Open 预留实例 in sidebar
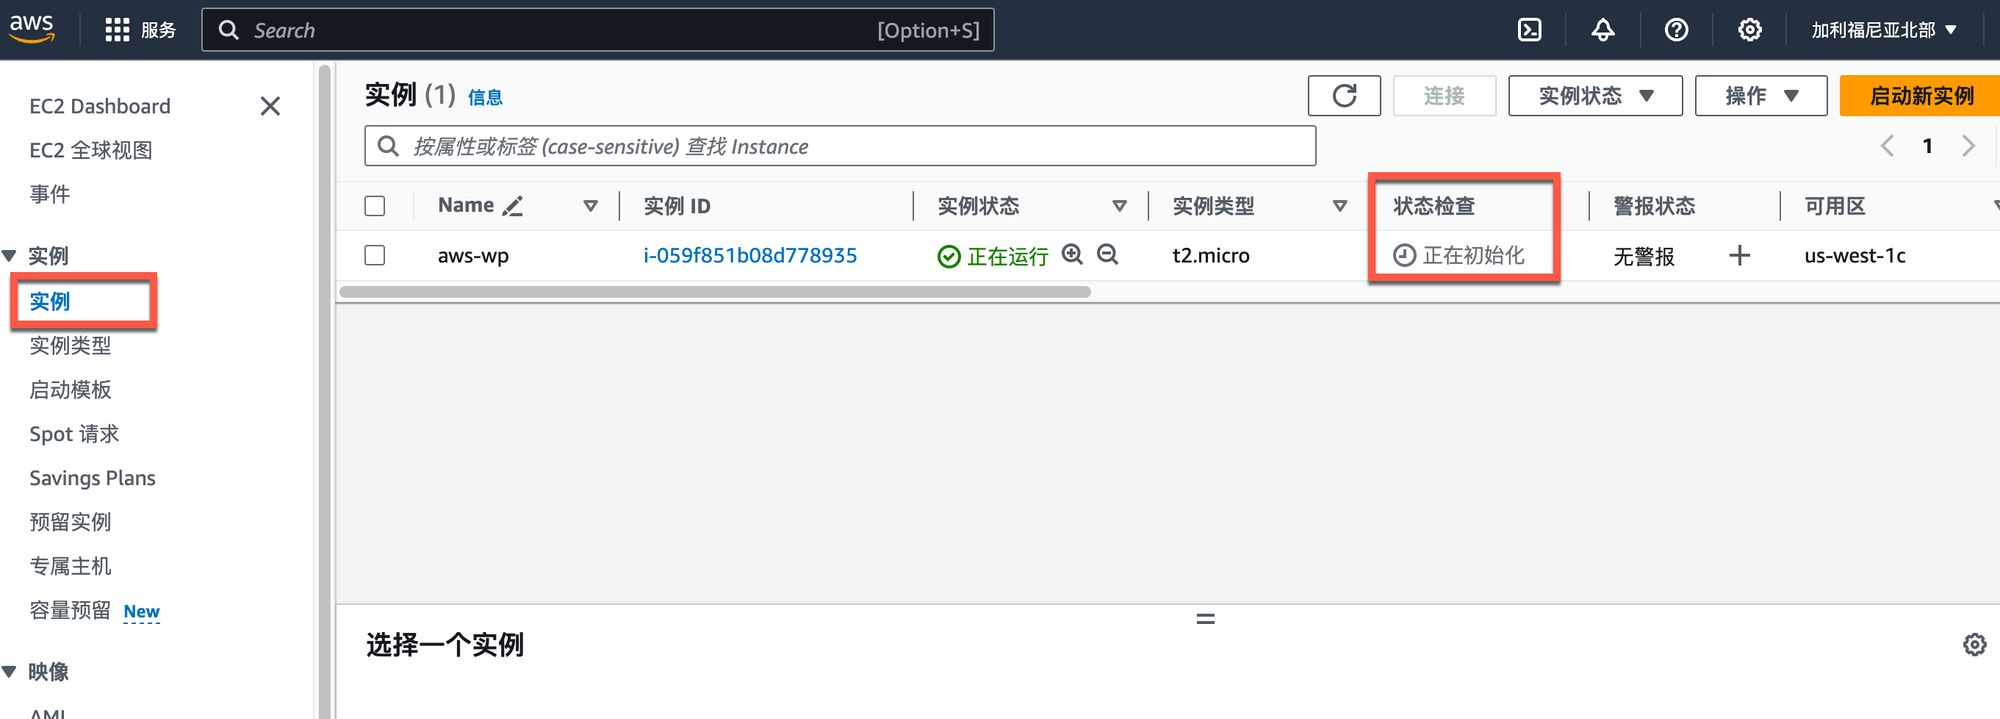This screenshot has width=2000, height=719. 70,522
